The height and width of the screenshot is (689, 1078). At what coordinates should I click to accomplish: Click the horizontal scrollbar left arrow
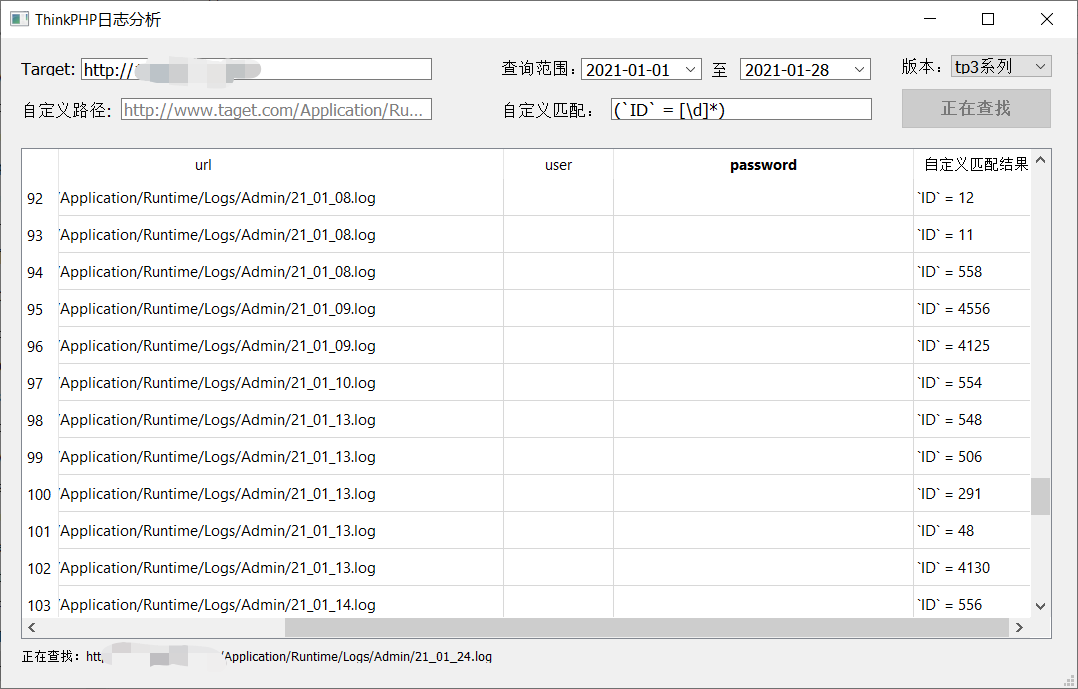(x=32, y=627)
